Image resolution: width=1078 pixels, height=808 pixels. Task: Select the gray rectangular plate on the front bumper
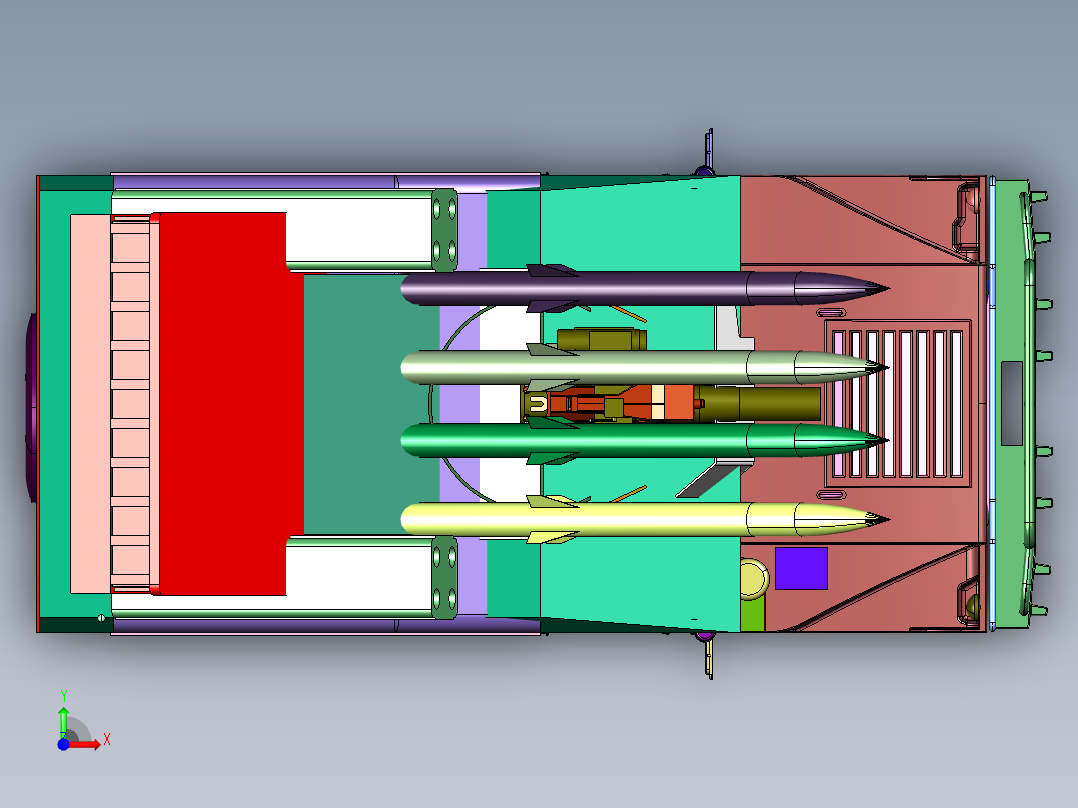1011,404
